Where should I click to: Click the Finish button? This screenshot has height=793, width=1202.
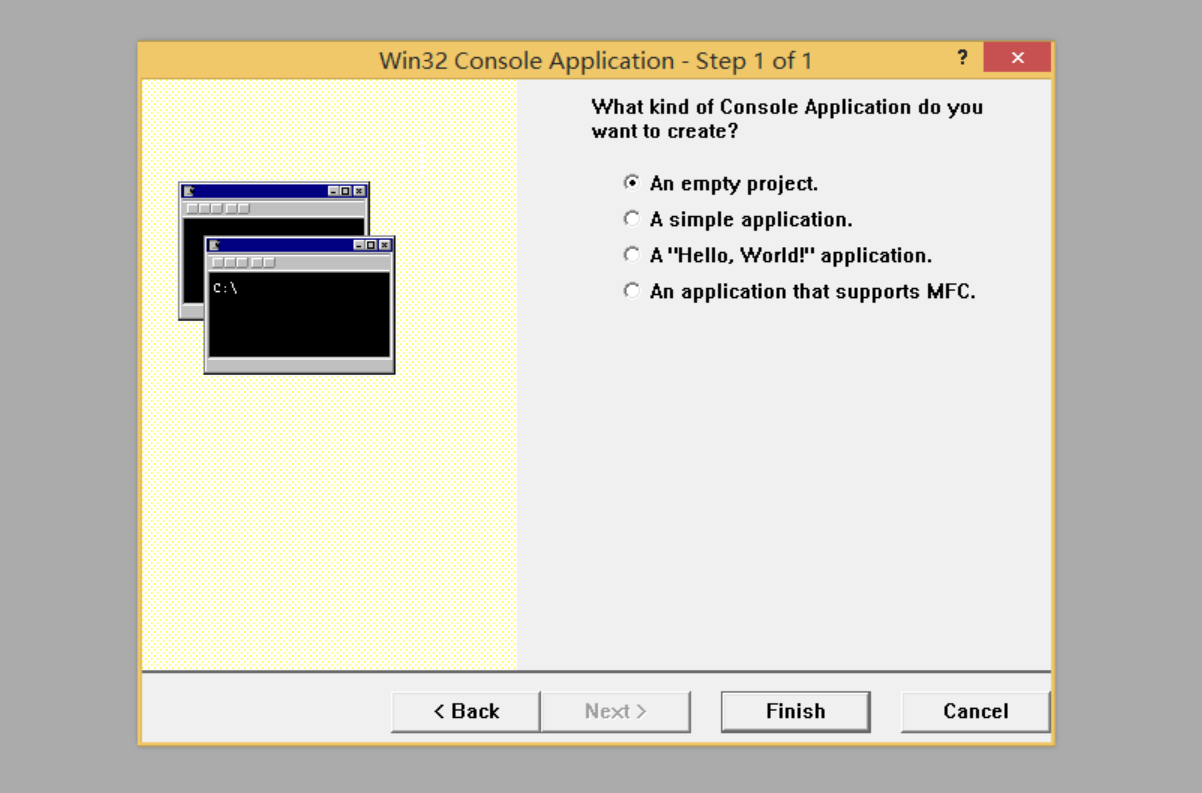tap(795, 711)
